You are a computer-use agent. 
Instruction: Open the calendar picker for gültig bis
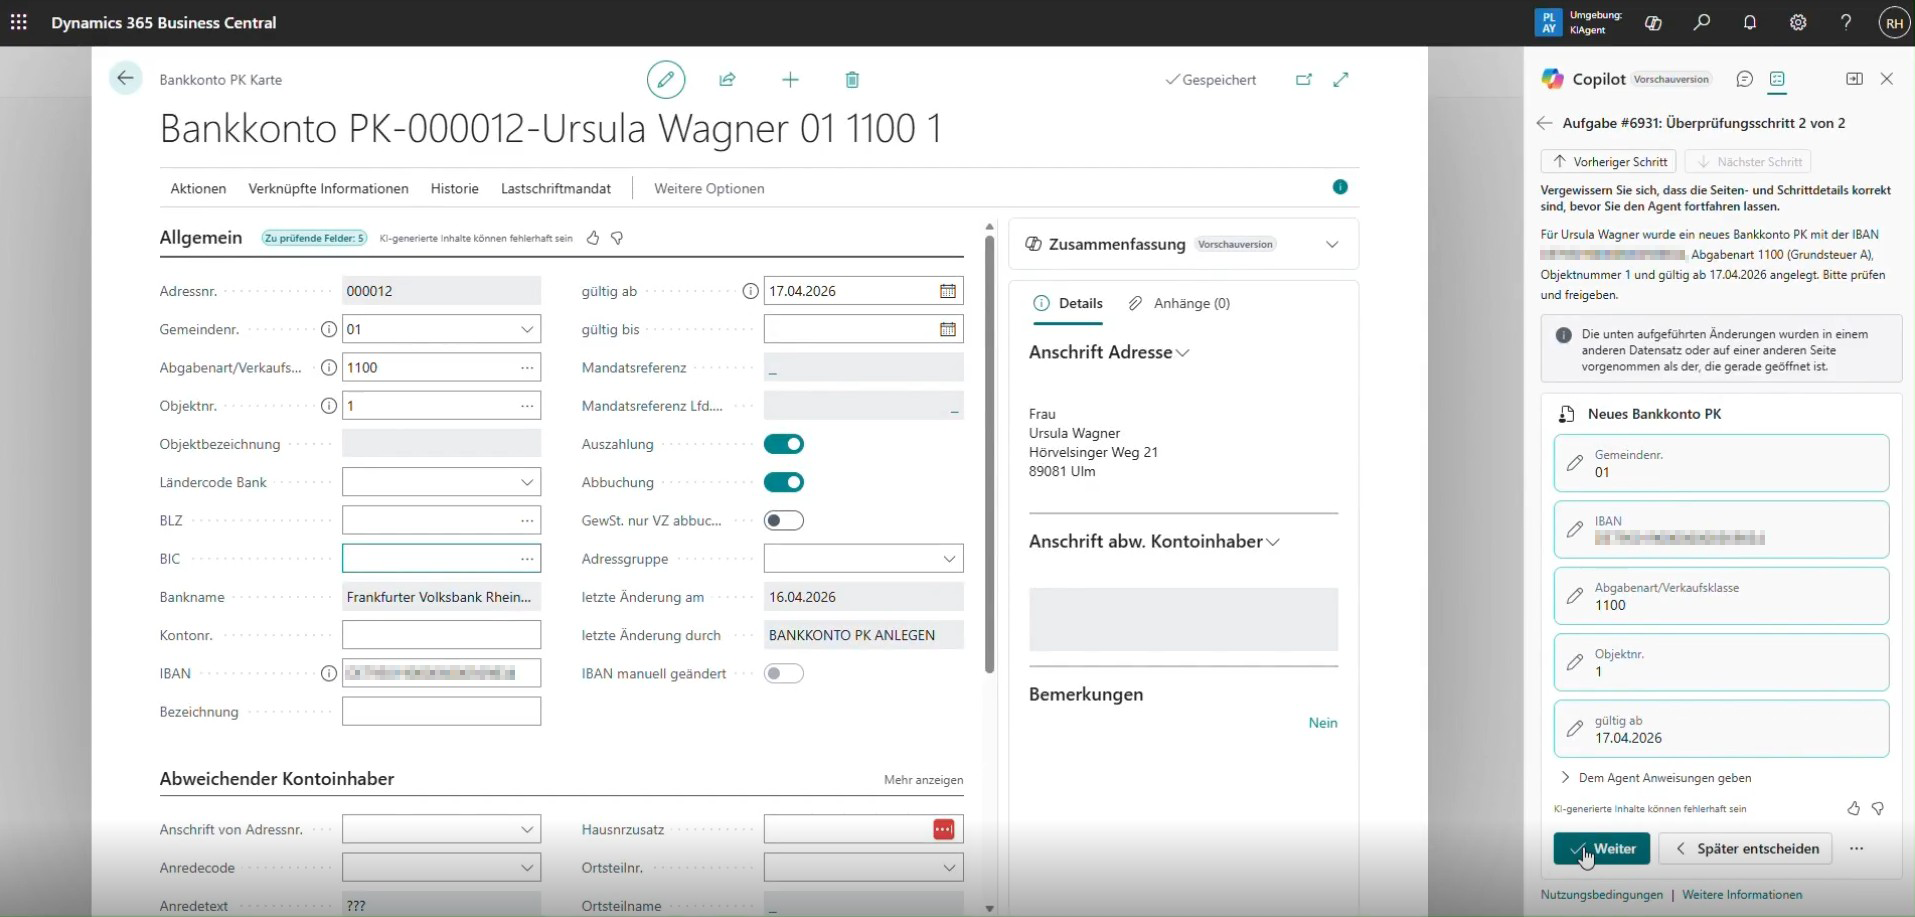coord(948,329)
